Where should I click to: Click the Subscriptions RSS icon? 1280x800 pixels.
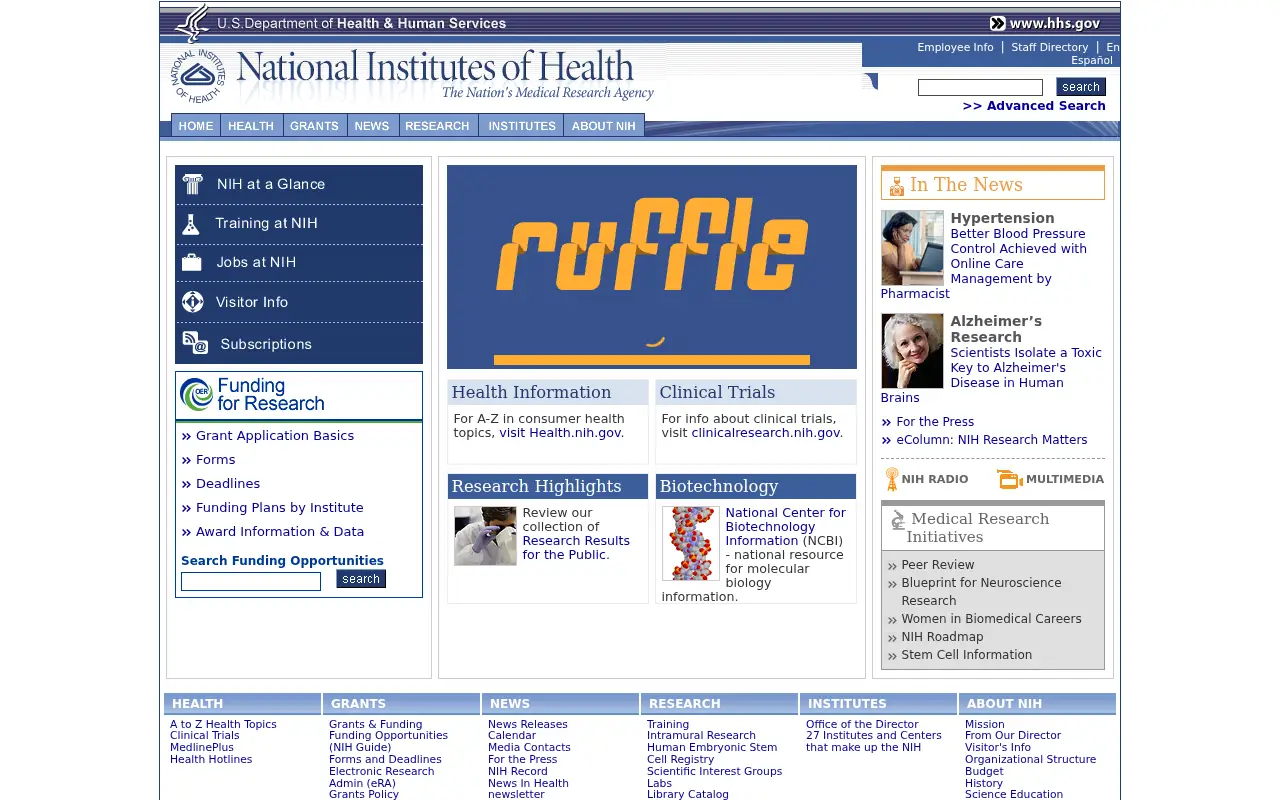[195, 343]
